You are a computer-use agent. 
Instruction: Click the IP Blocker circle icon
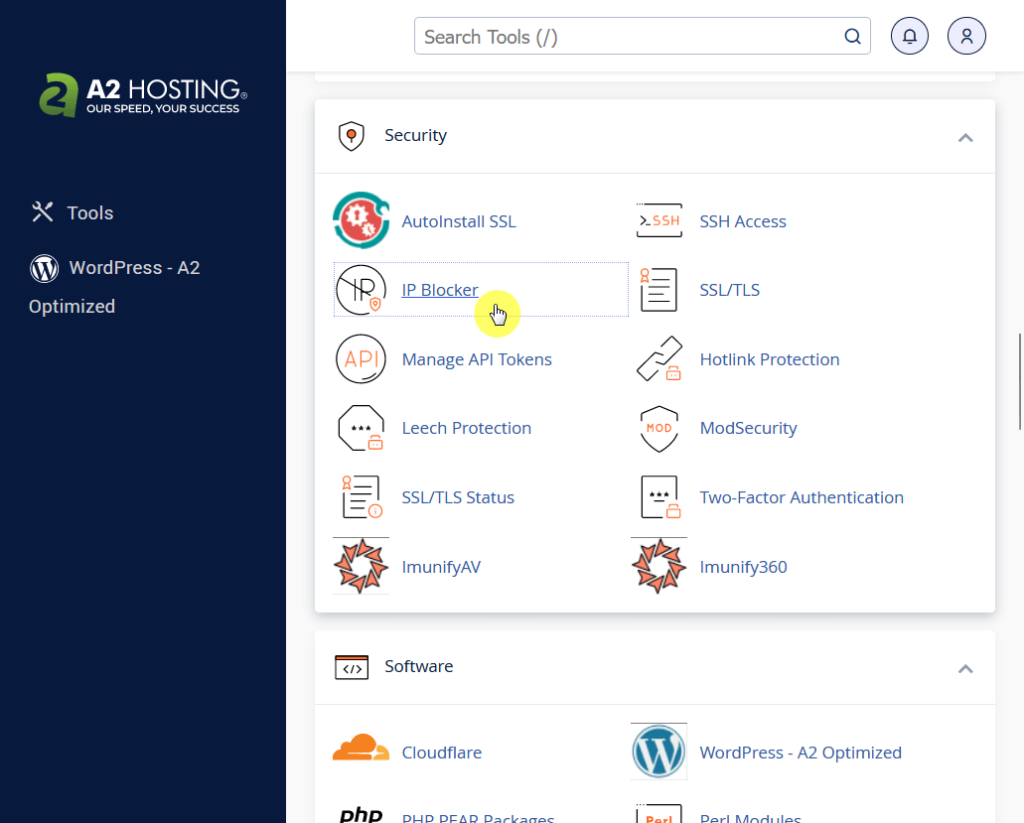point(360,290)
